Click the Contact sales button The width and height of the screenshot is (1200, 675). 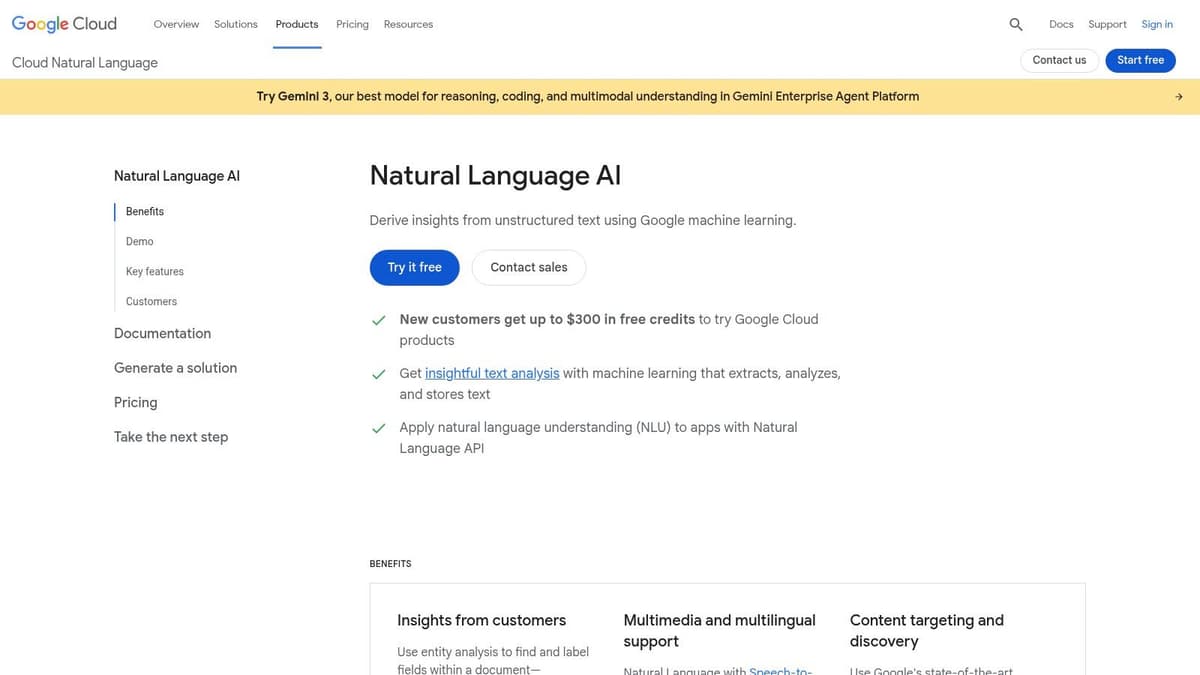click(x=528, y=267)
